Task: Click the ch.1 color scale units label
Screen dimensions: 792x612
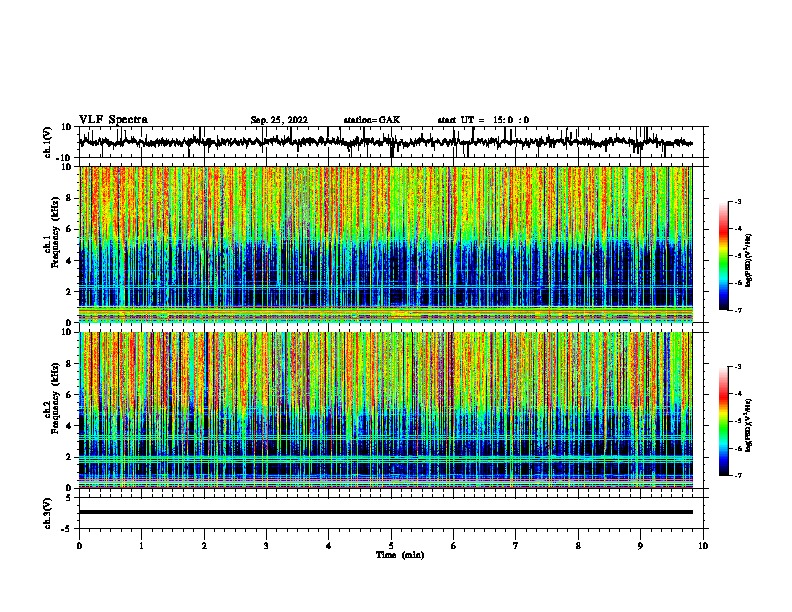Action: pyautogui.click(x=749, y=260)
